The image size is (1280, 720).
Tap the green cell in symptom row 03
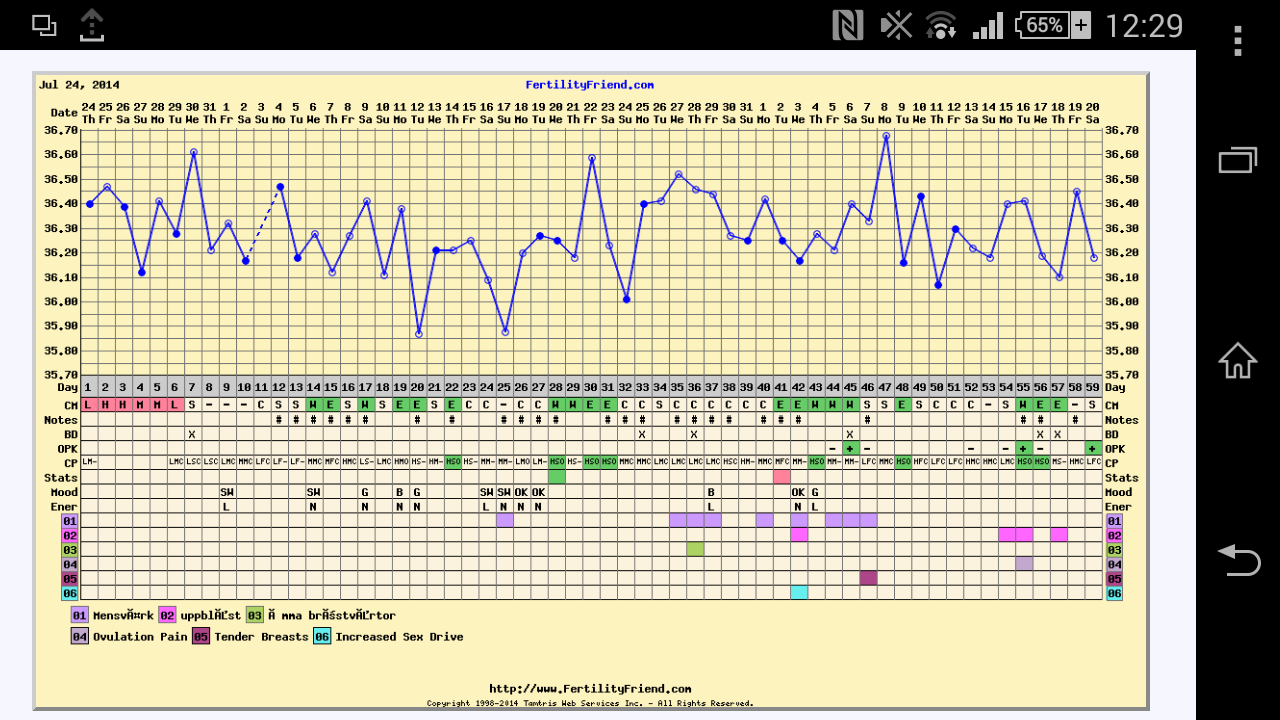tap(695, 549)
